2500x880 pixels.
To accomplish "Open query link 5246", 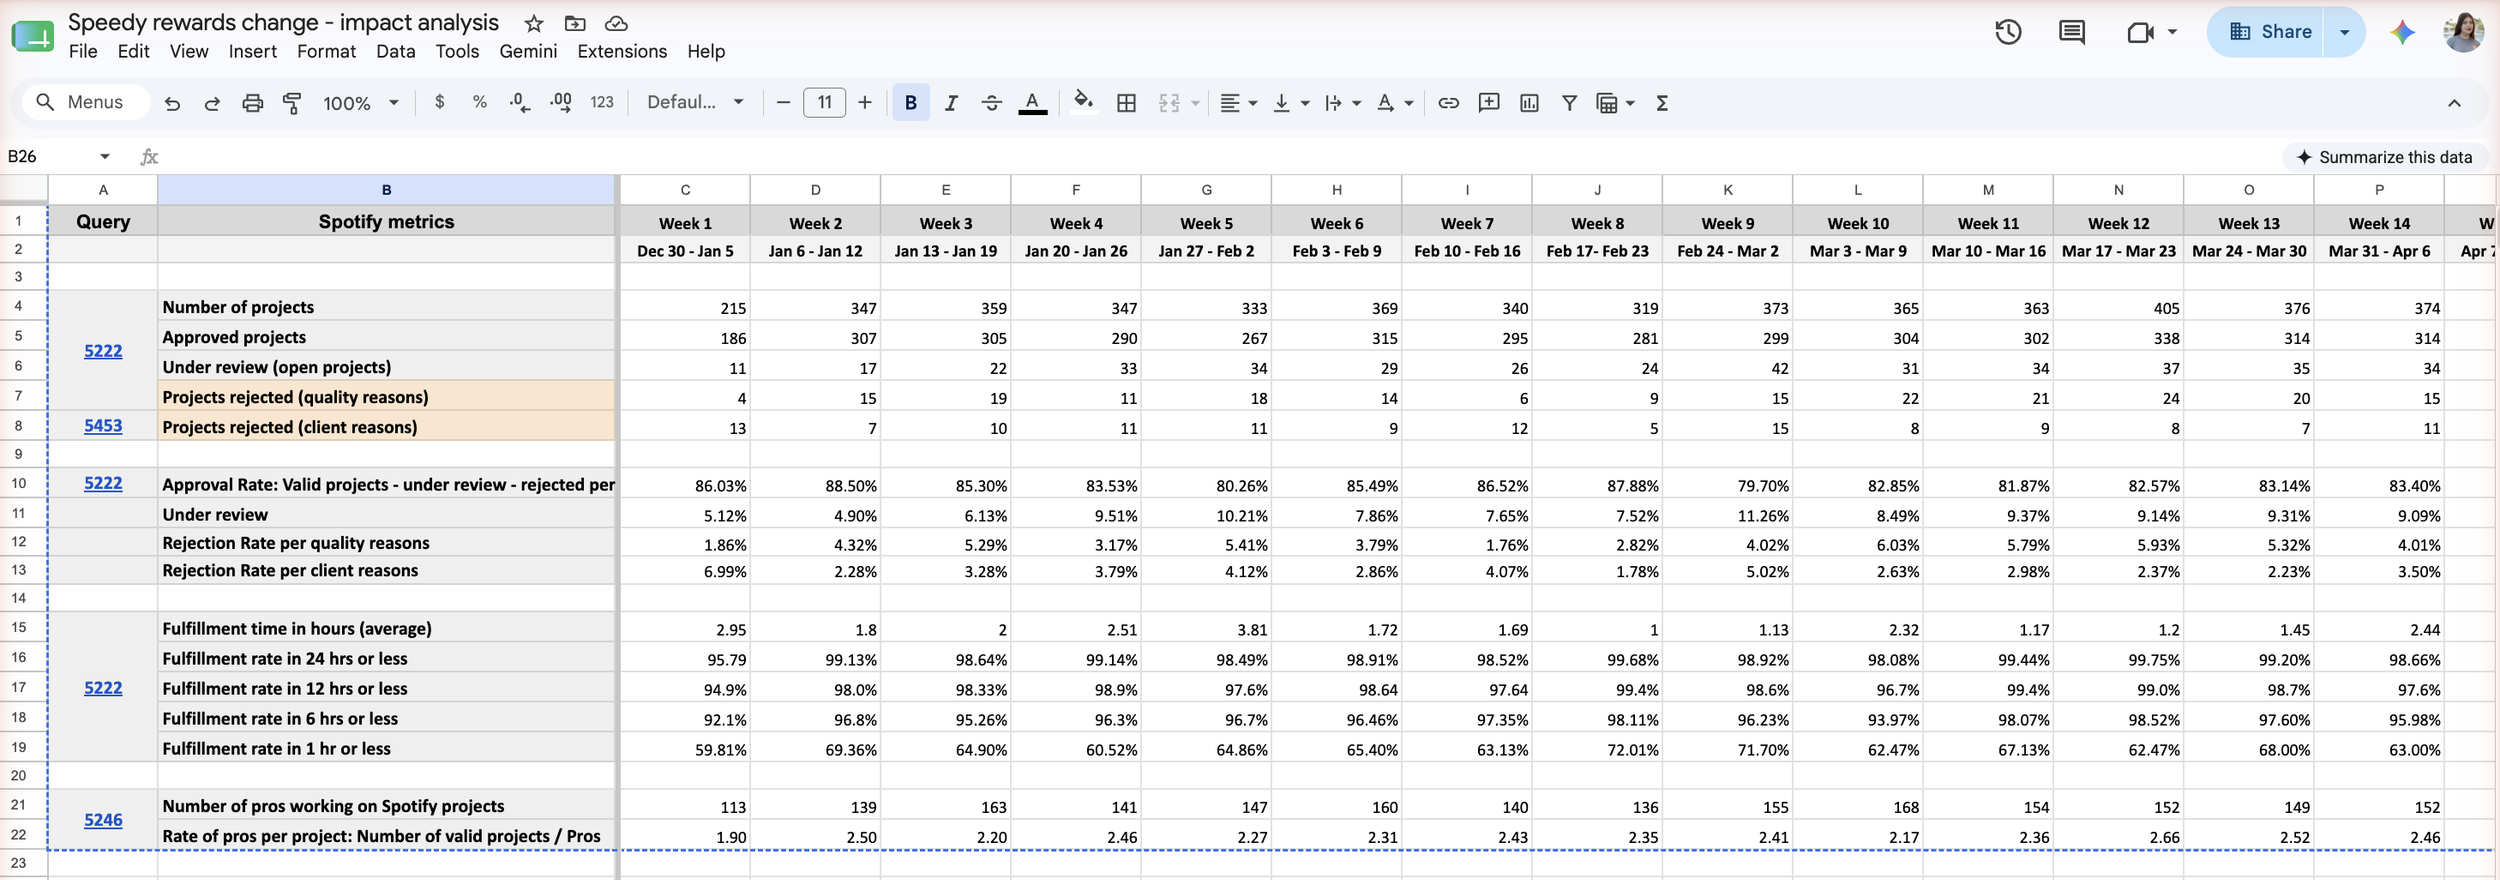I will tap(103, 820).
